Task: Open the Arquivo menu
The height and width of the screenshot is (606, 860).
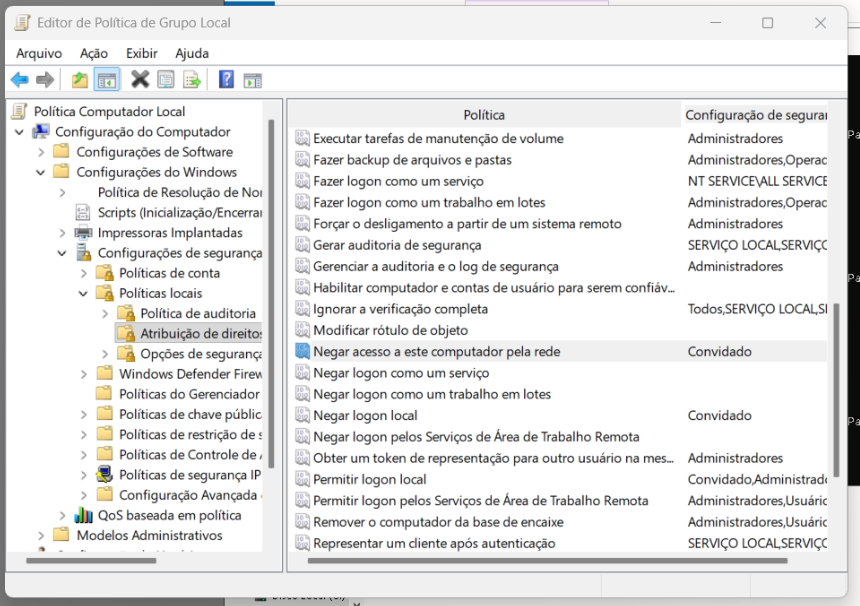Action: [39, 53]
